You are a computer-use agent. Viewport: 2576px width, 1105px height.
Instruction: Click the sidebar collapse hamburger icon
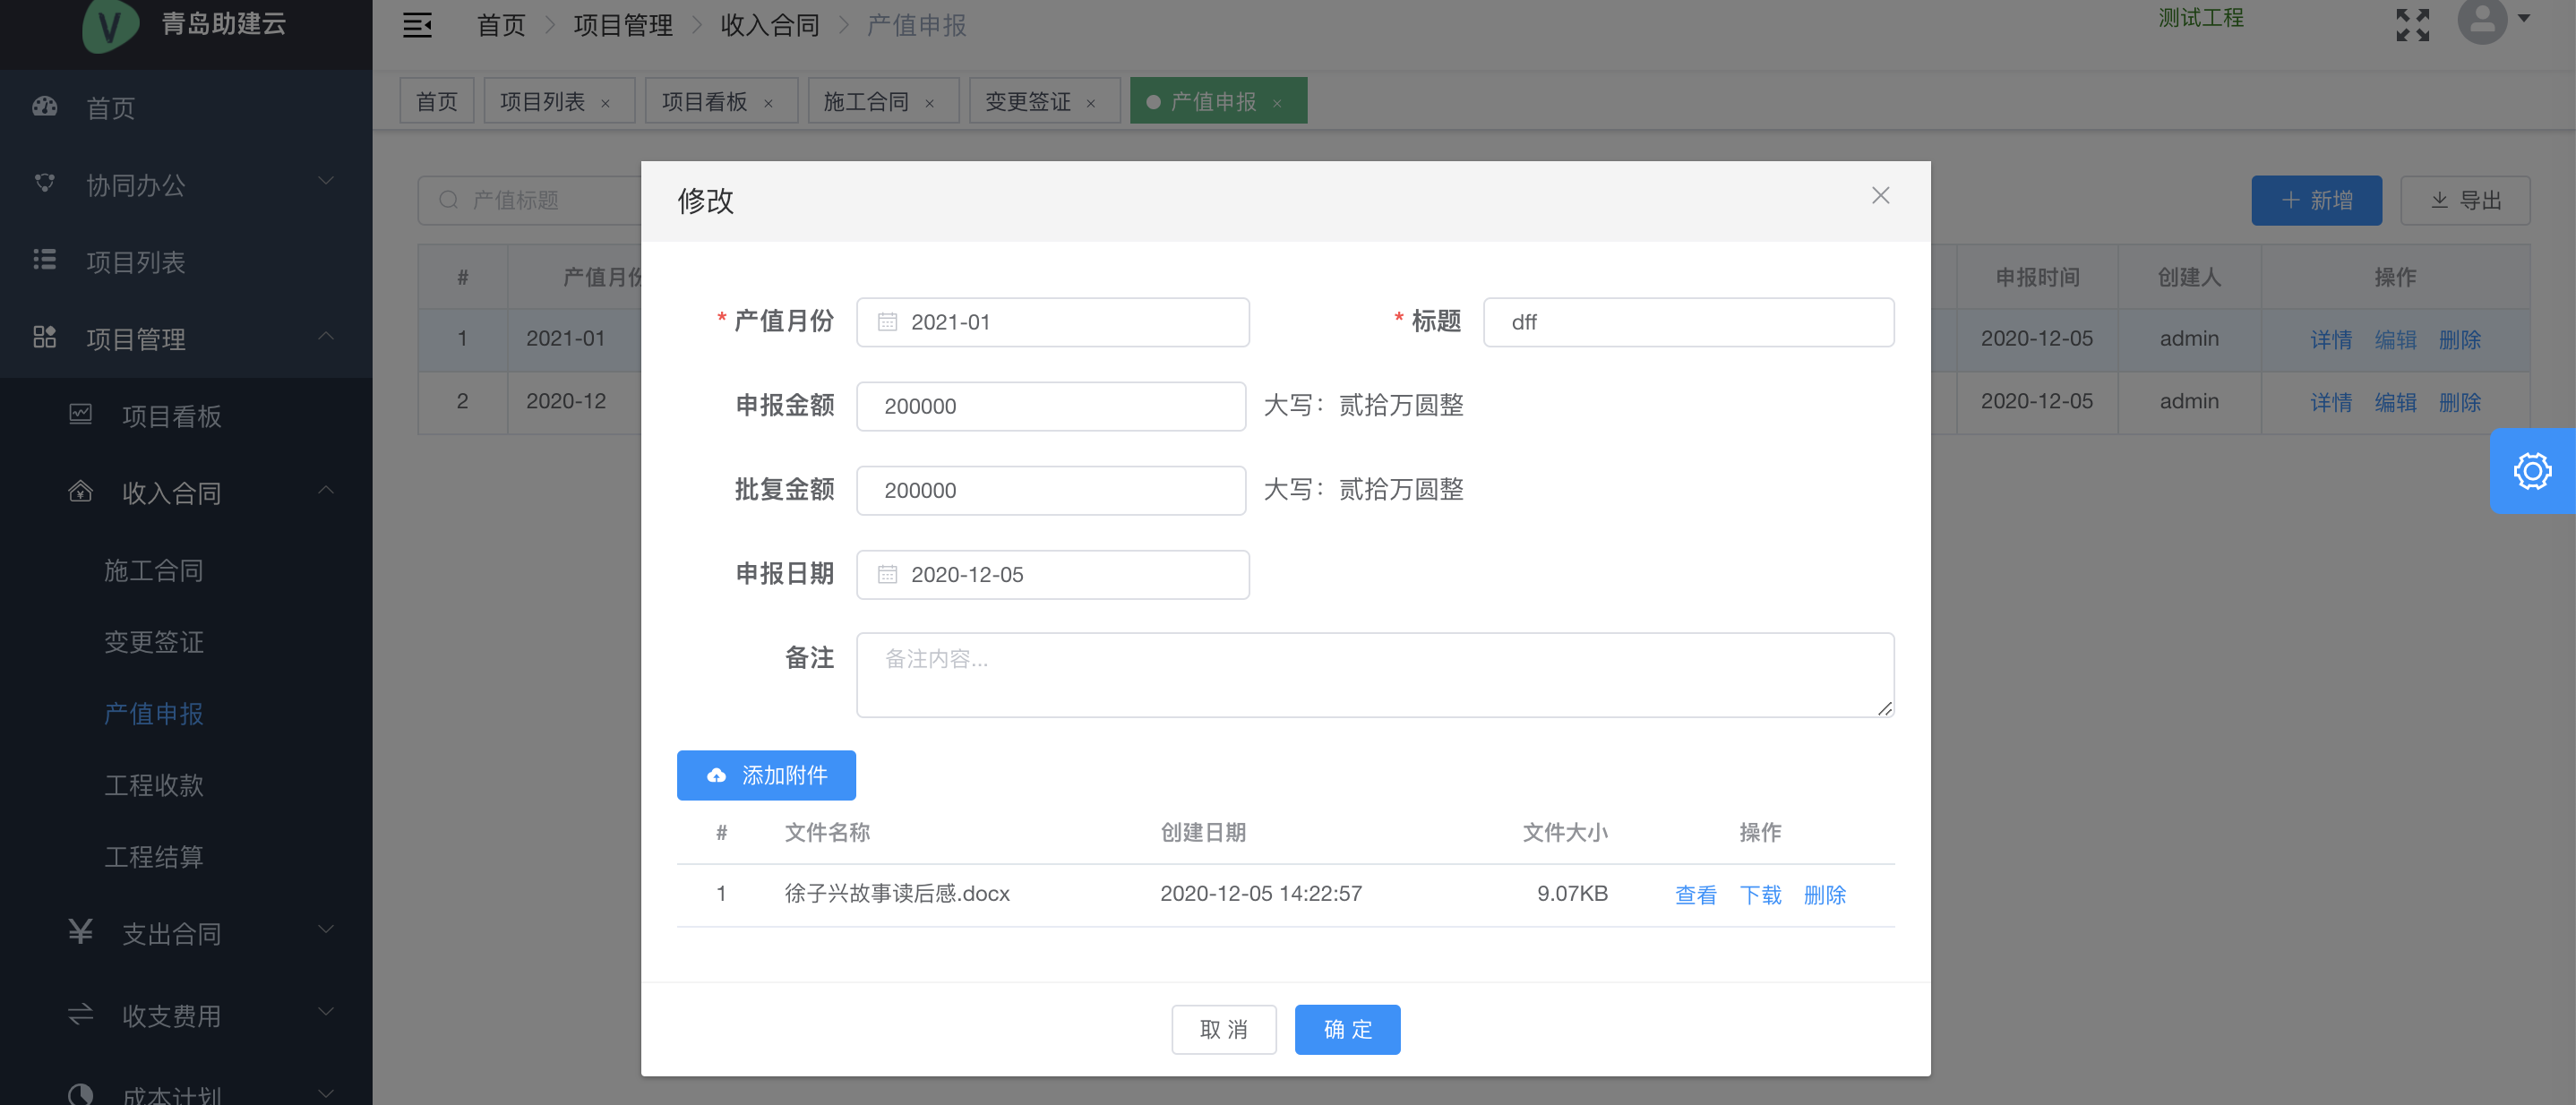click(x=417, y=25)
